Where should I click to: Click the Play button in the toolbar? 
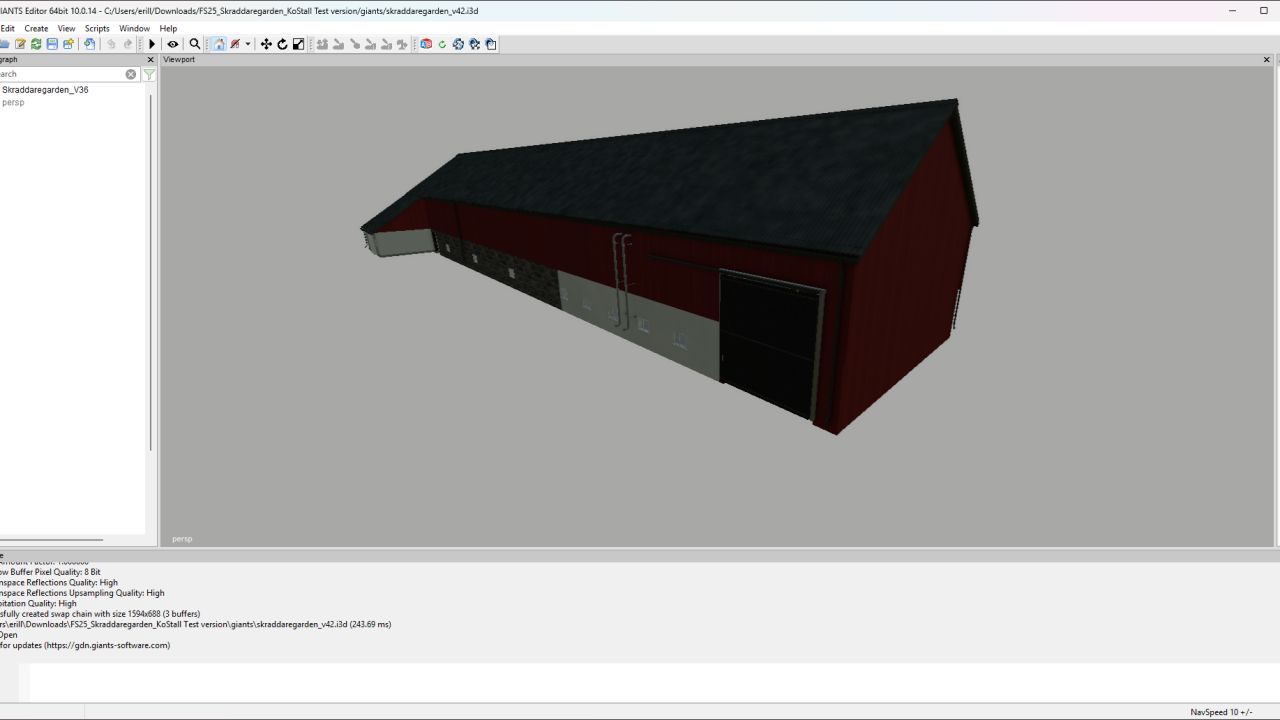click(152, 44)
